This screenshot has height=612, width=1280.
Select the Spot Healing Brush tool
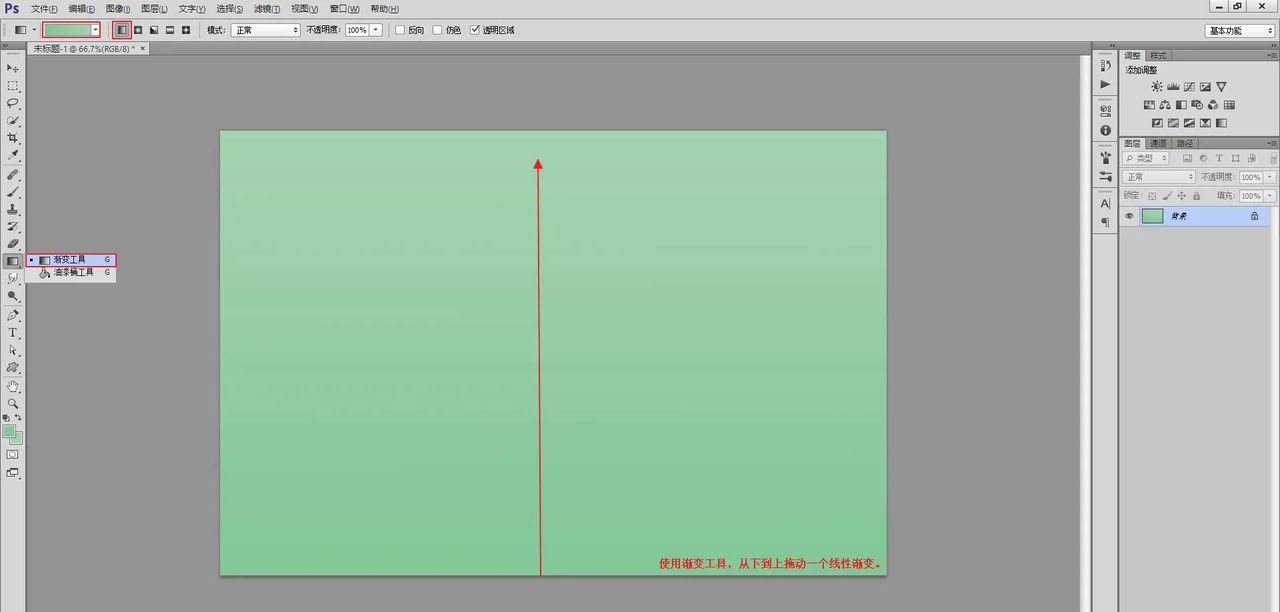(x=13, y=174)
